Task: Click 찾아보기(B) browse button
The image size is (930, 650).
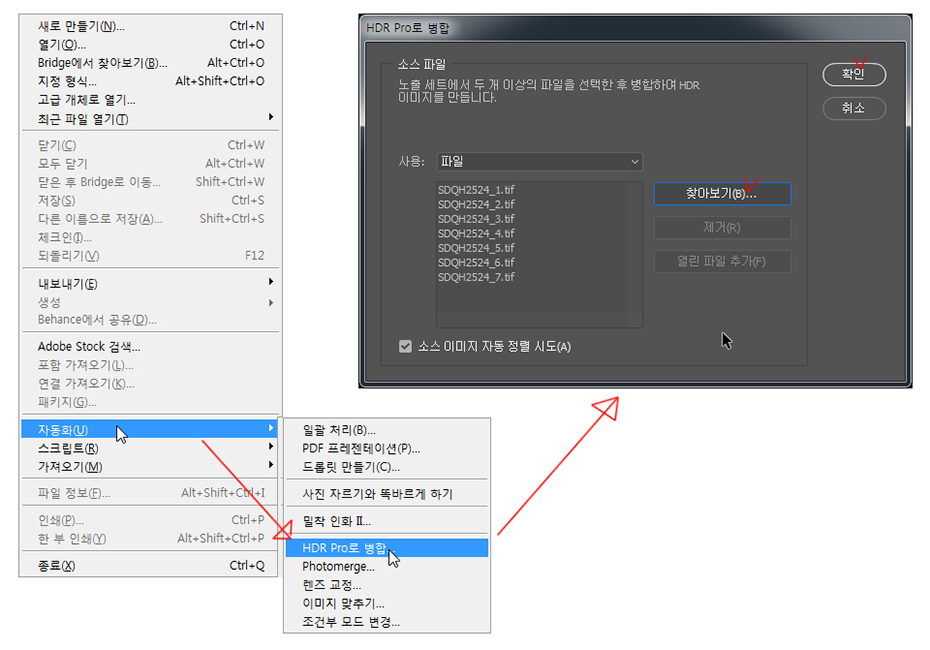Action: [x=722, y=193]
